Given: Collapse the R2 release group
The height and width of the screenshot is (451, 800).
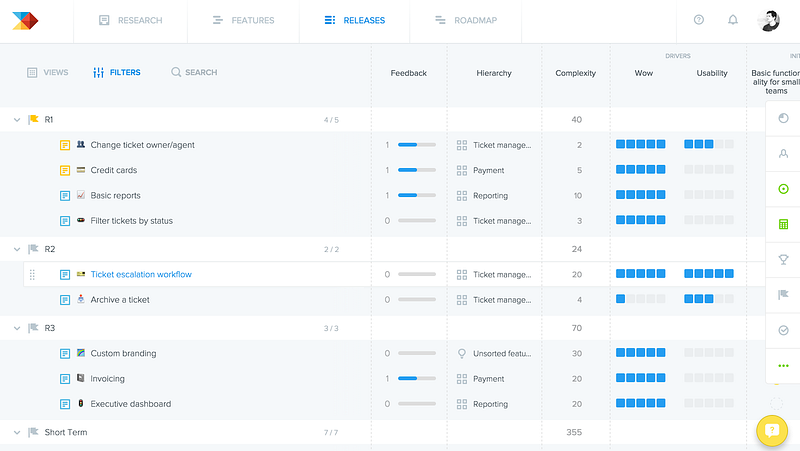Looking at the screenshot, I should tap(17, 249).
